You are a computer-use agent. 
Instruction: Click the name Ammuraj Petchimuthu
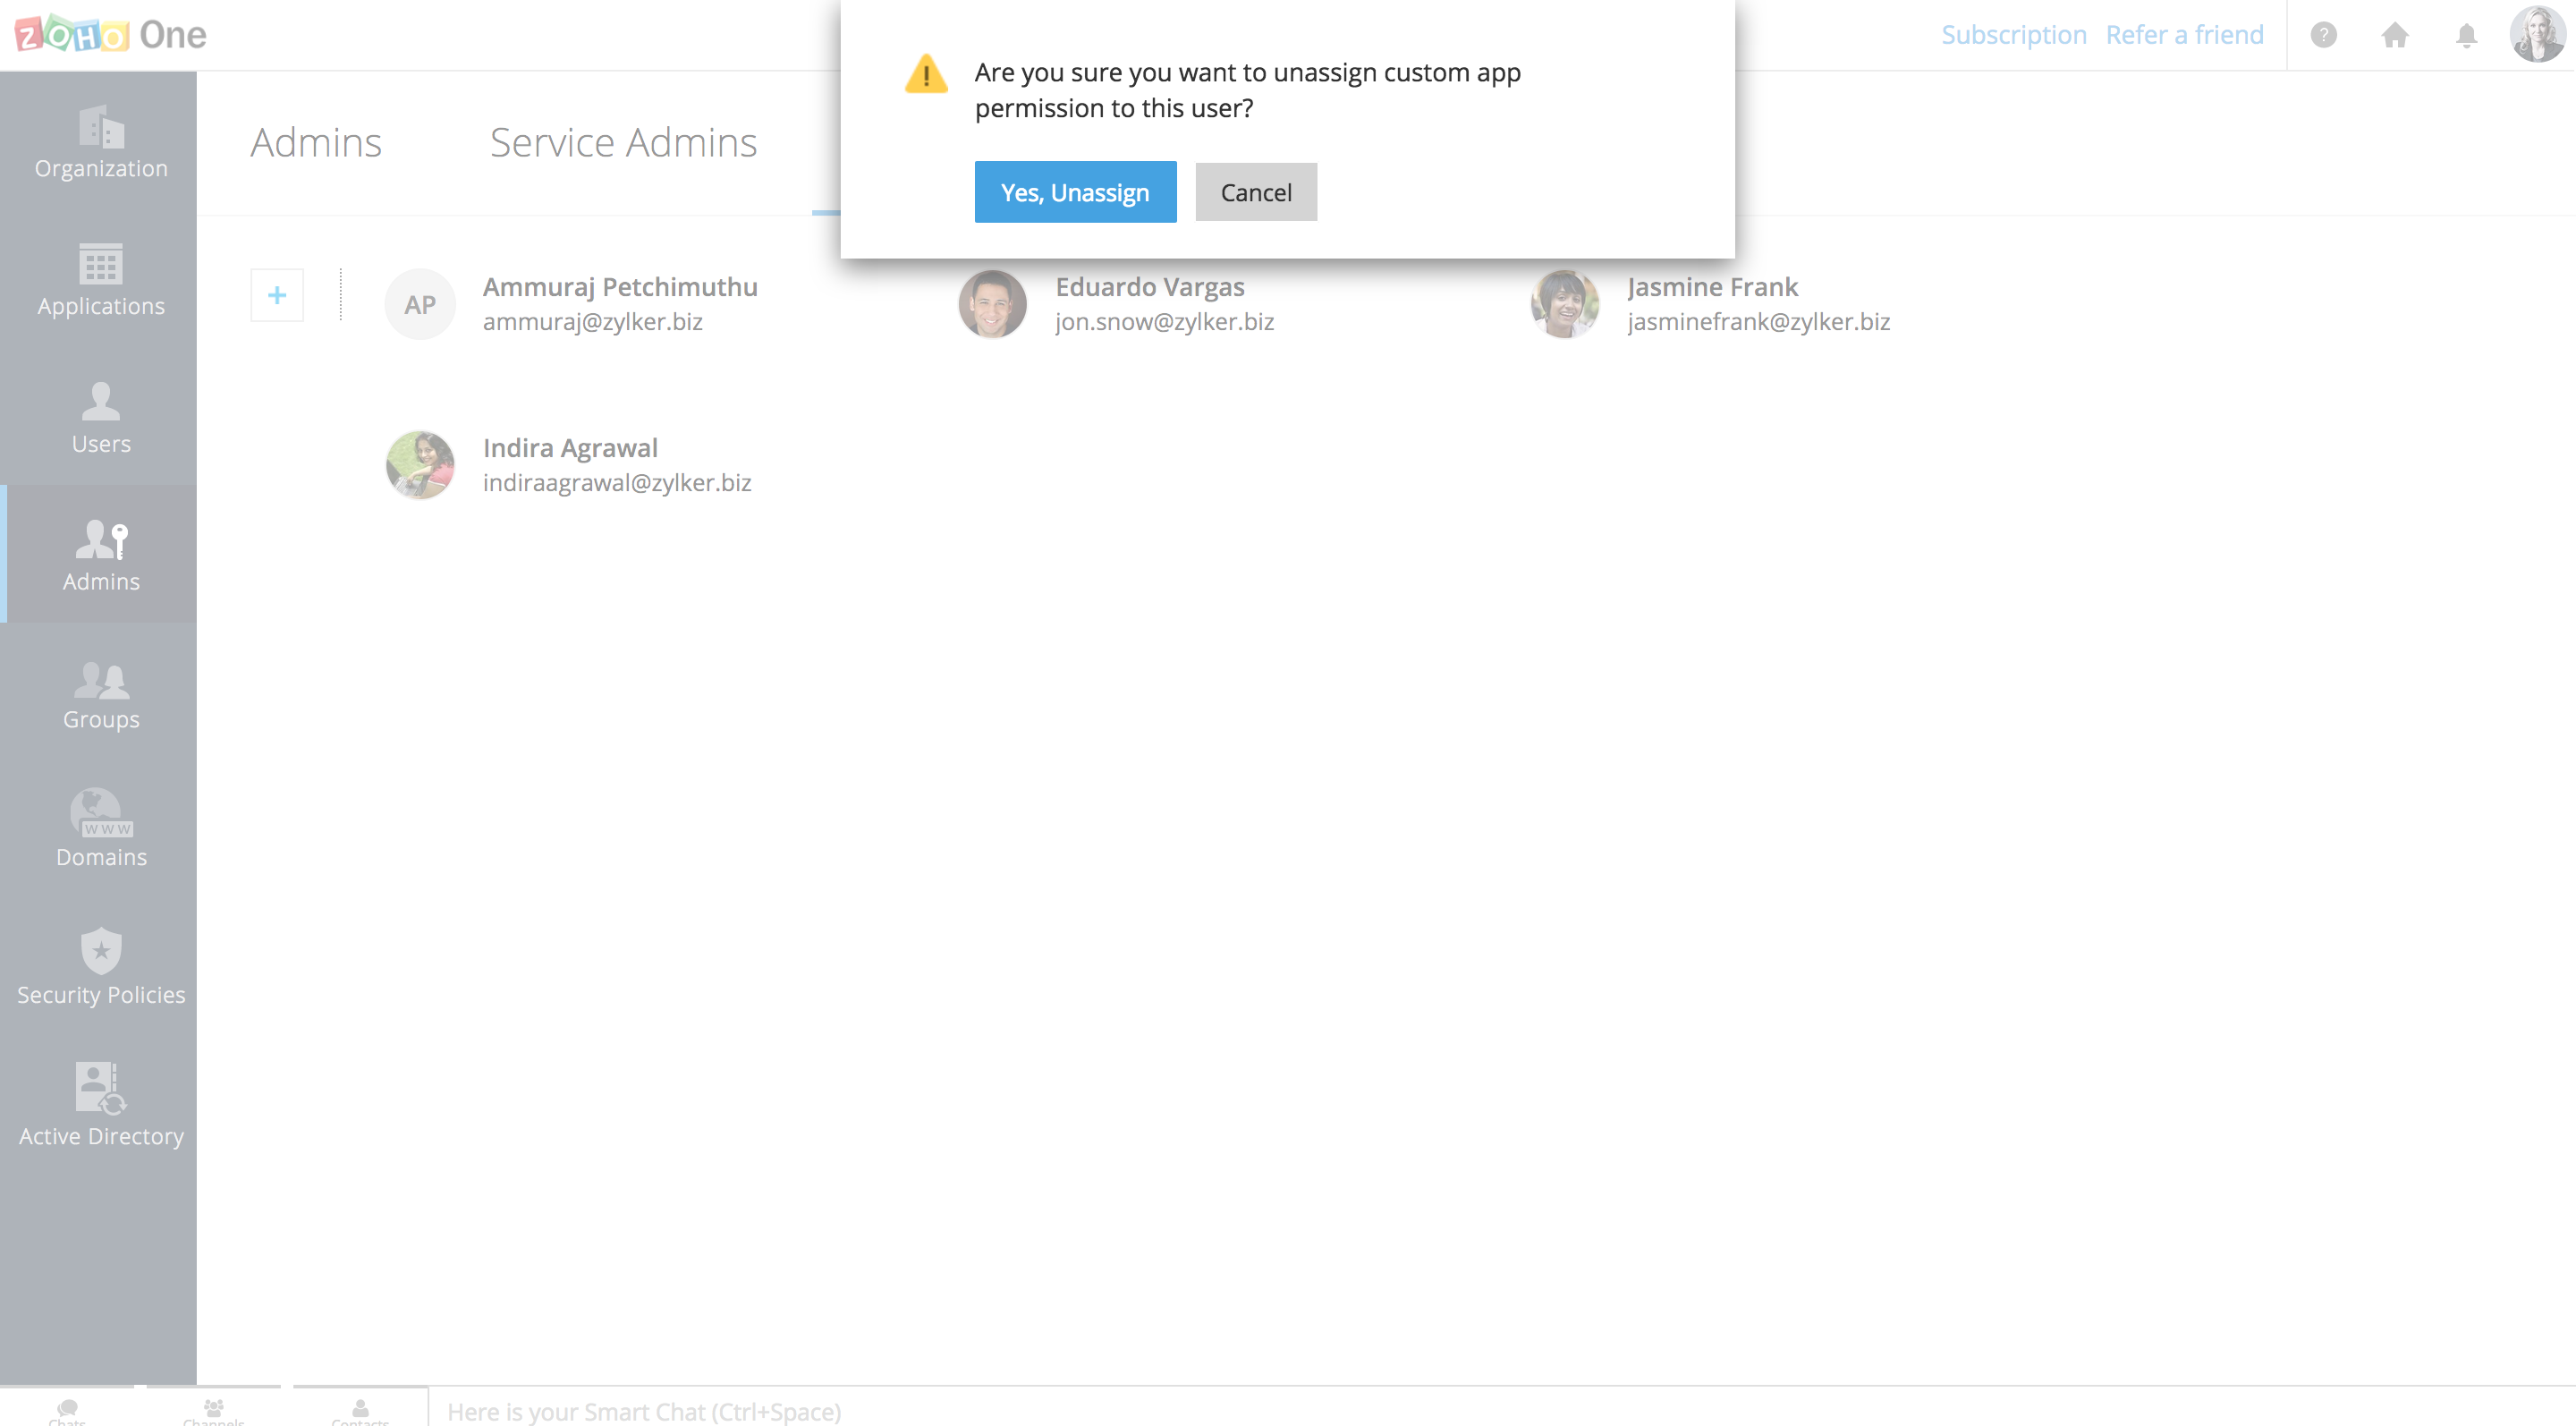[x=620, y=287]
